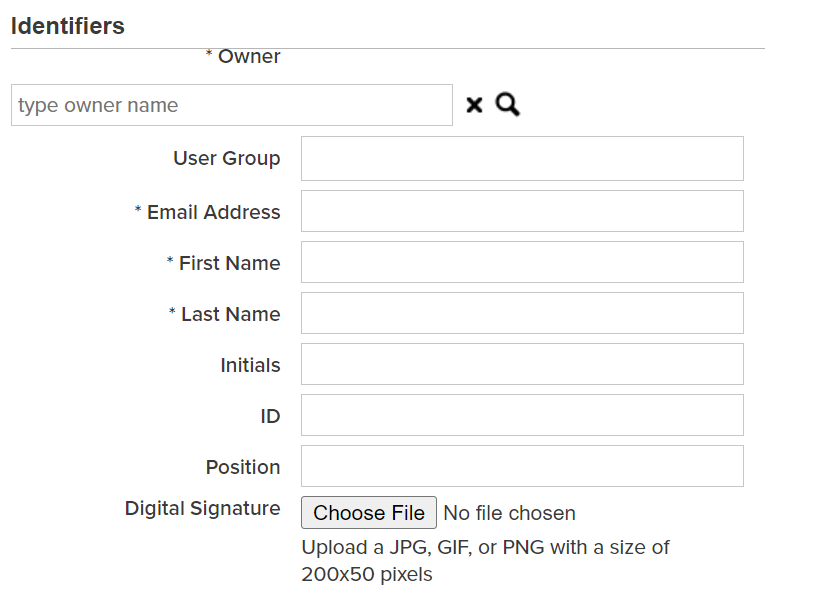822x602 pixels.
Task: Focus the 'type owner name' input
Action: 232,105
